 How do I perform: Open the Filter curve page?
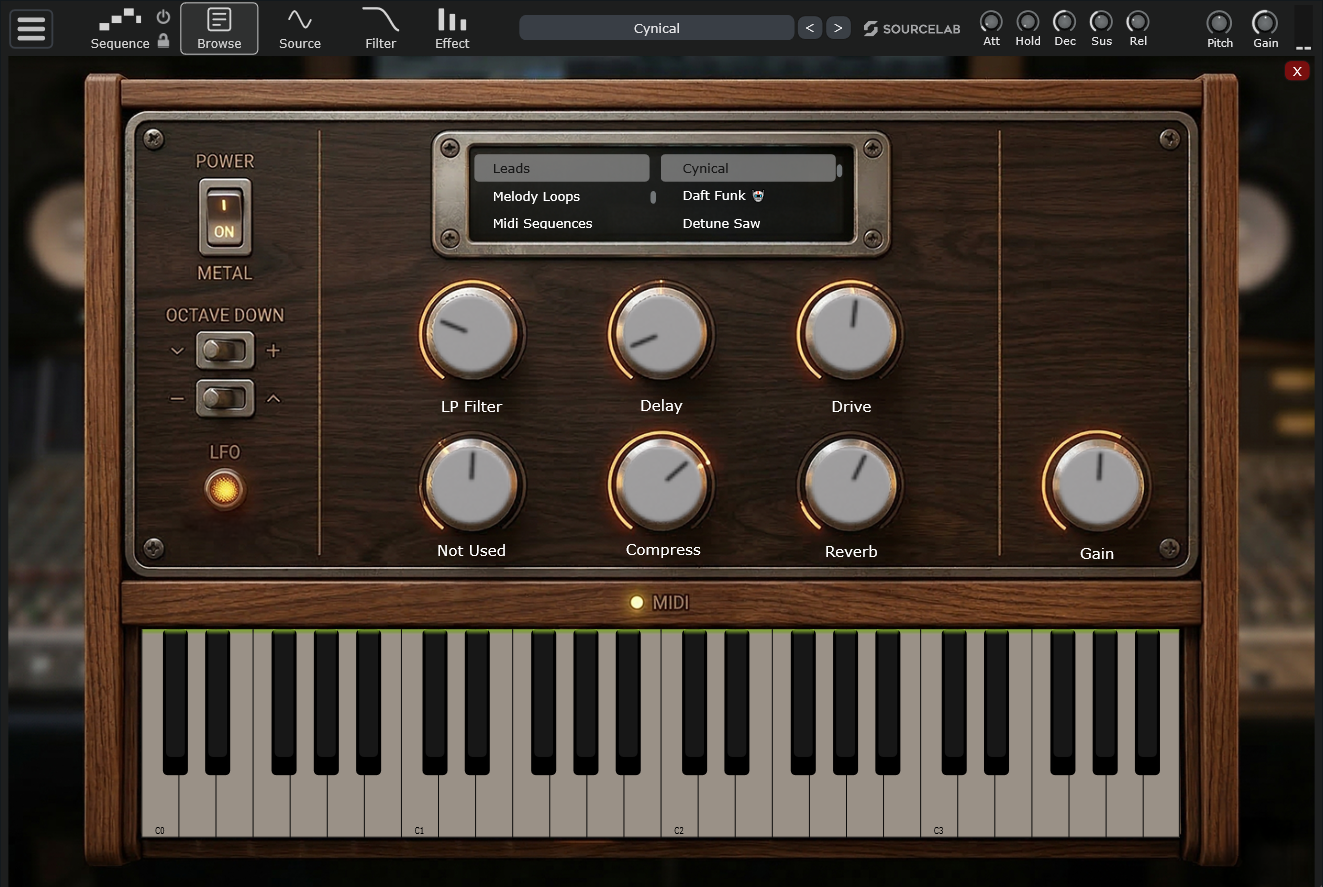pyautogui.click(x=380, y=28)
